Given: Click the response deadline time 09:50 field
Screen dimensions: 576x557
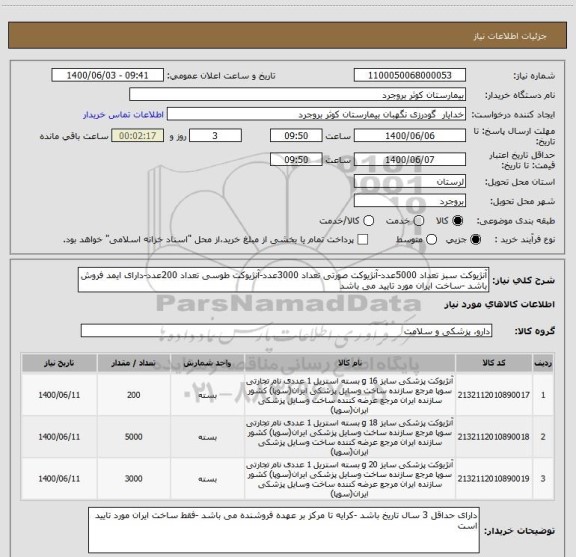Looking at the screenshot, I should [x=296, y=136].
